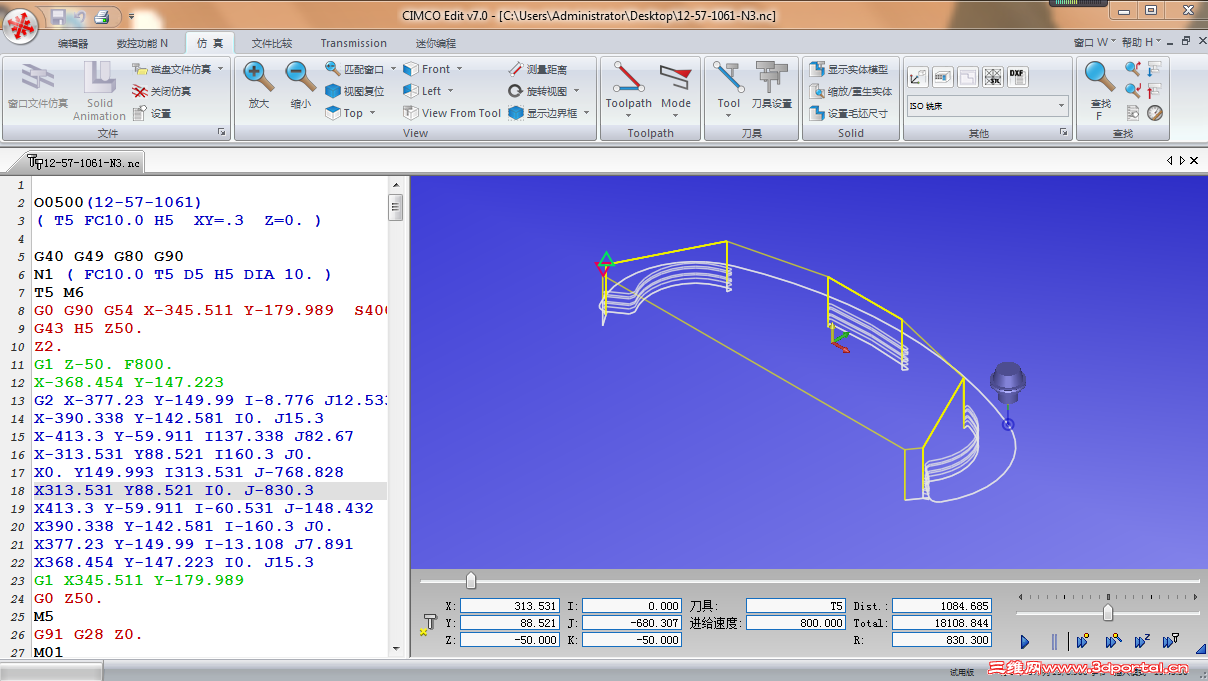This screenshot has height=681, width=1208.
Task: Open the Transmission ribbon tab
Action: click(x=353, y=43)
